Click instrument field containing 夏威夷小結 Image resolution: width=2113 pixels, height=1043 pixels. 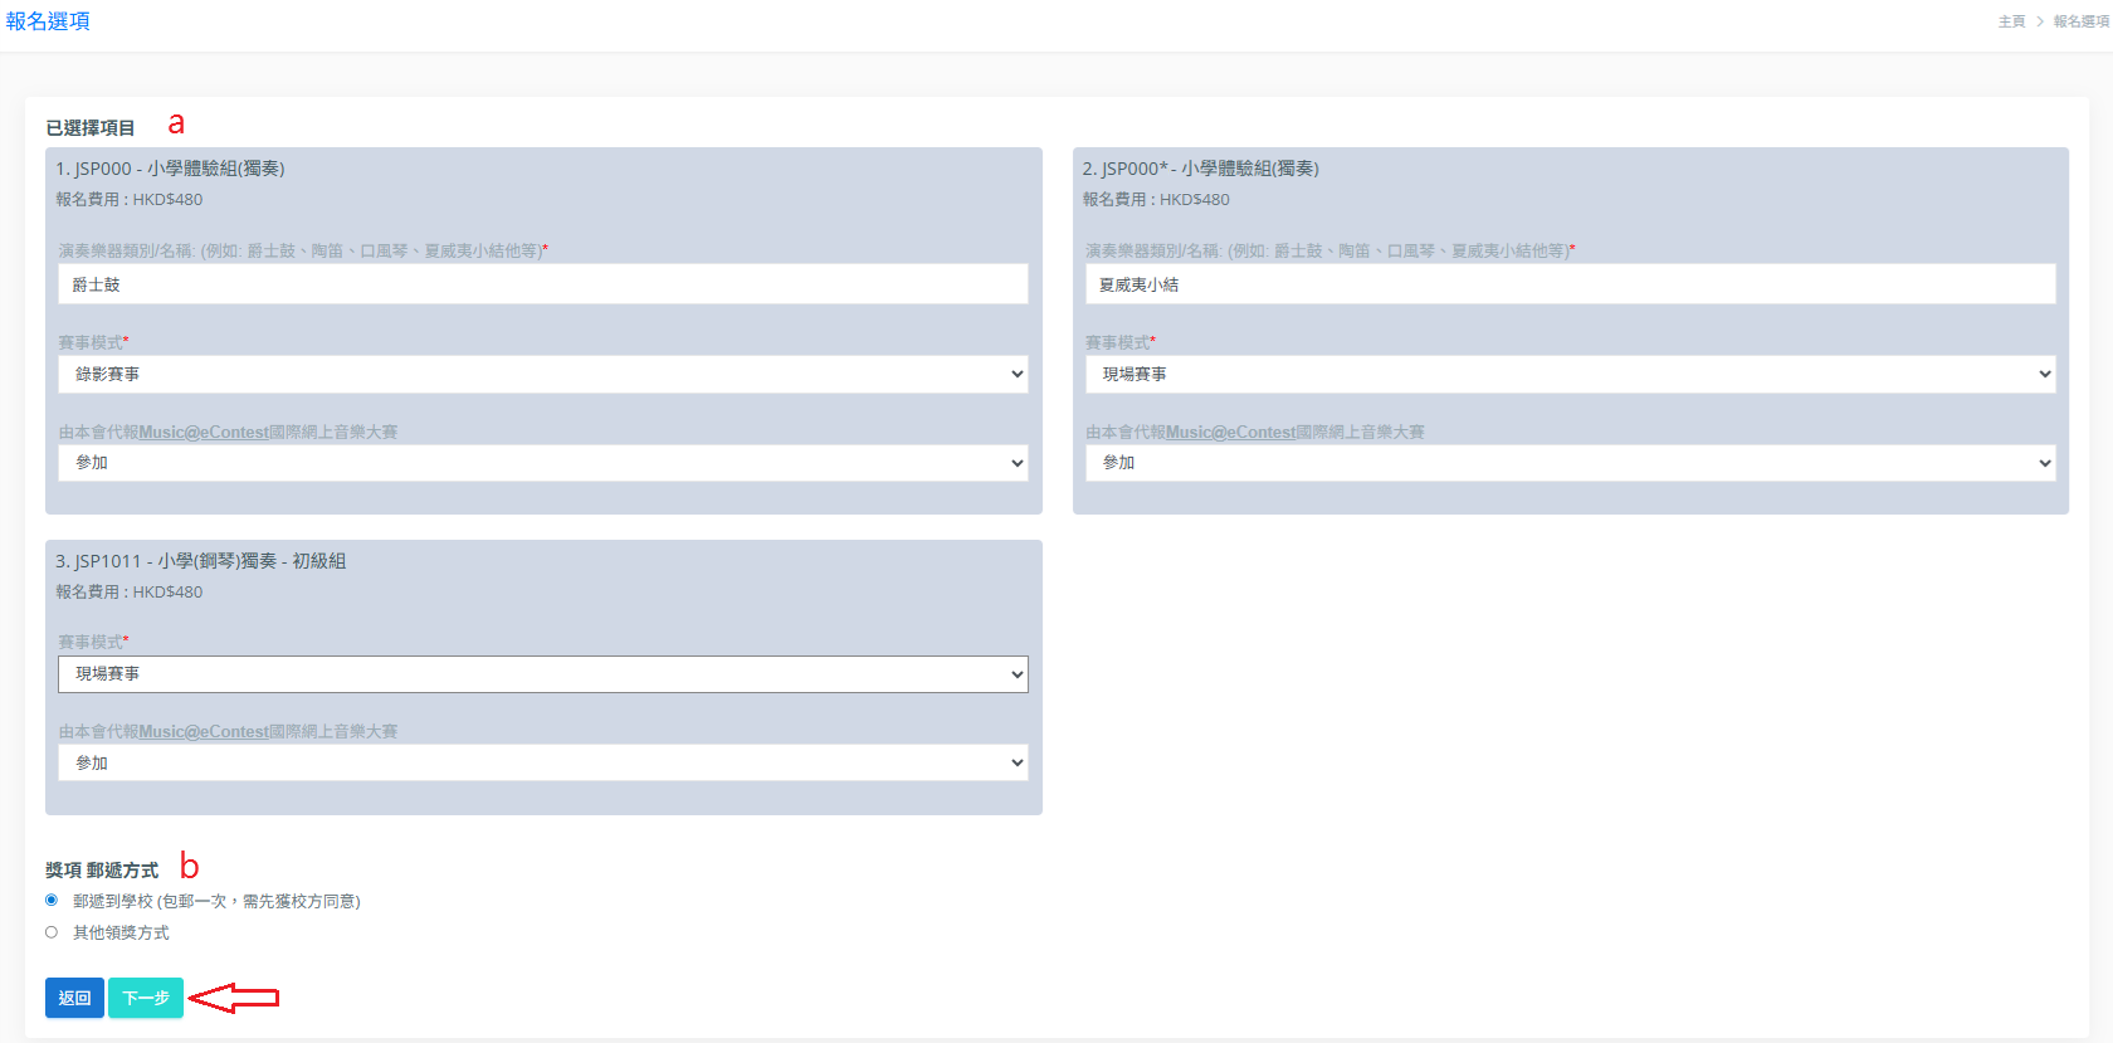coord(1570,285)
